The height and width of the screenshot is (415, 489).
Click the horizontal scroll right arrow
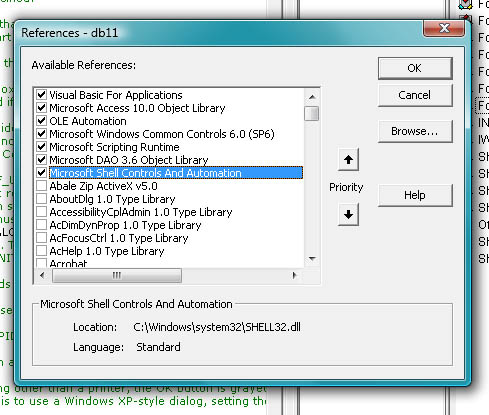294,276
